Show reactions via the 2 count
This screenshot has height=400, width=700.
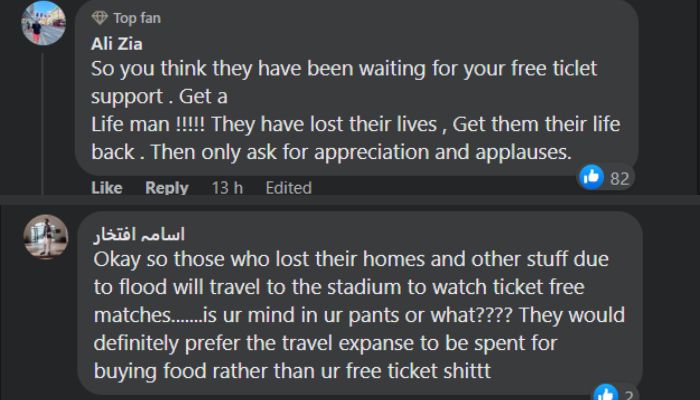point(628,392)
